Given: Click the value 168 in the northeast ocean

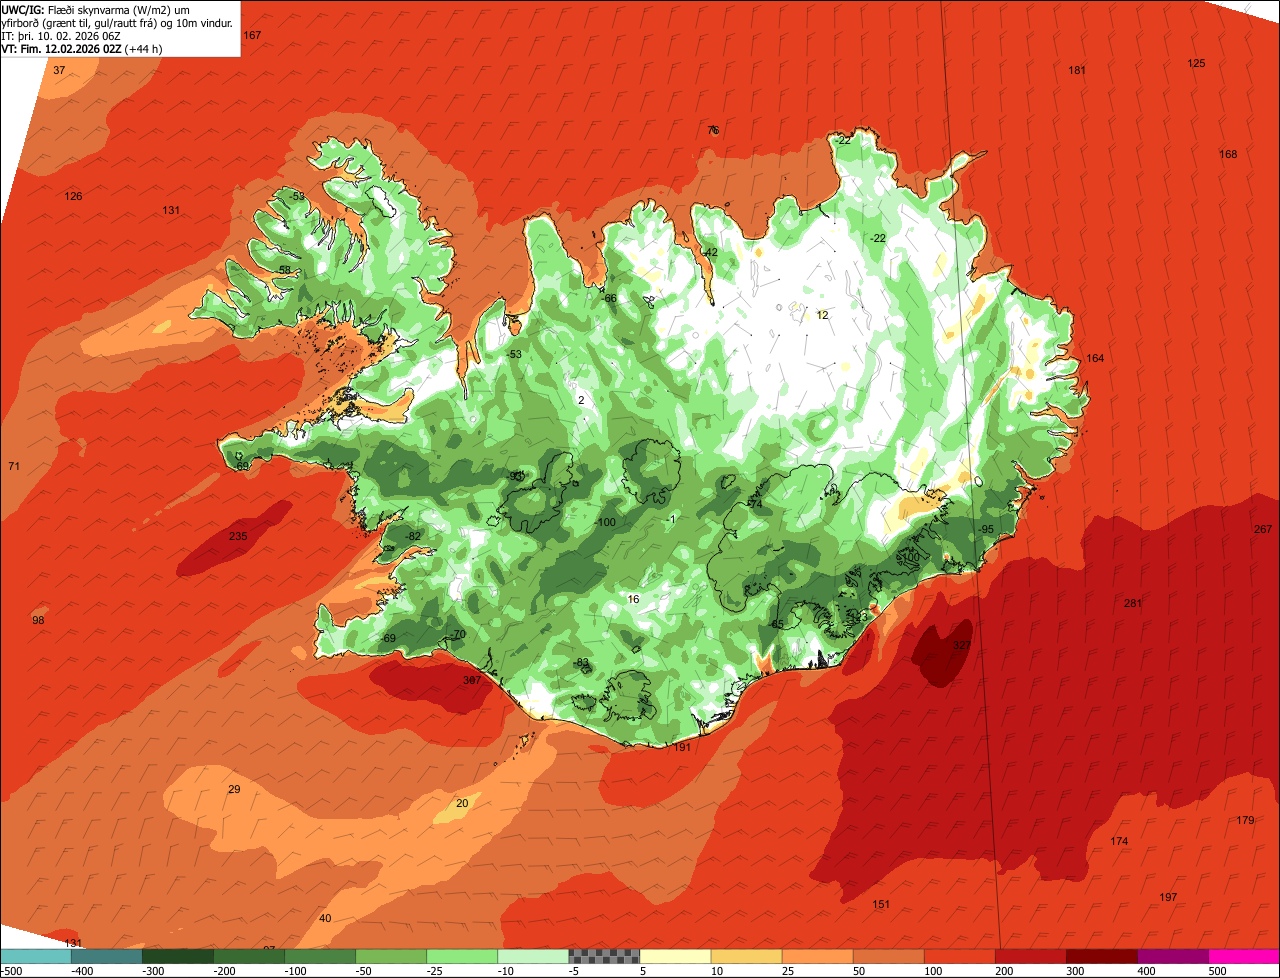Looking at the screenshot, I should (1228, 154).
